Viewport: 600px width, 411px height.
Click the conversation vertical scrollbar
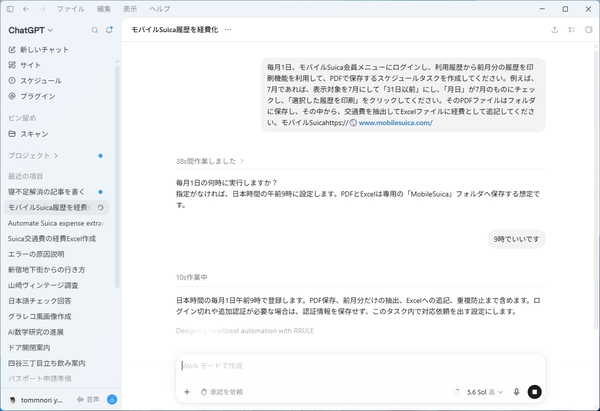pyautogui.click(x=597, y=189)
